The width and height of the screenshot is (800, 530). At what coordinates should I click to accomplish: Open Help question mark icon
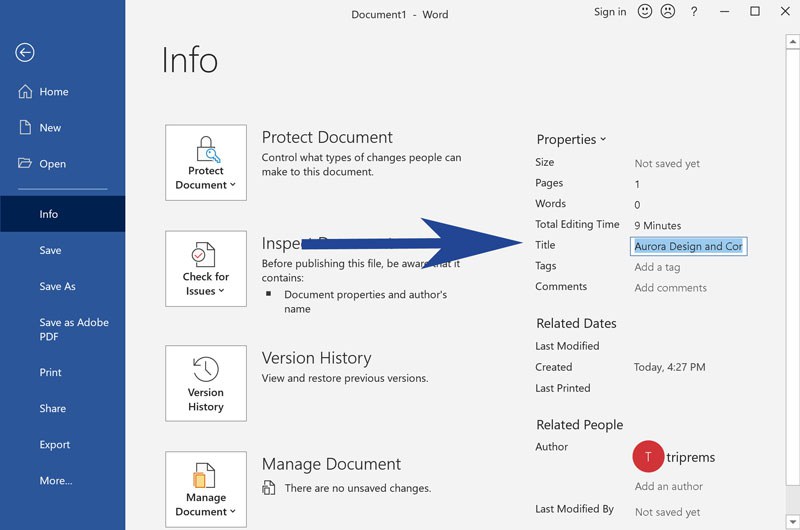click(694, 12)
